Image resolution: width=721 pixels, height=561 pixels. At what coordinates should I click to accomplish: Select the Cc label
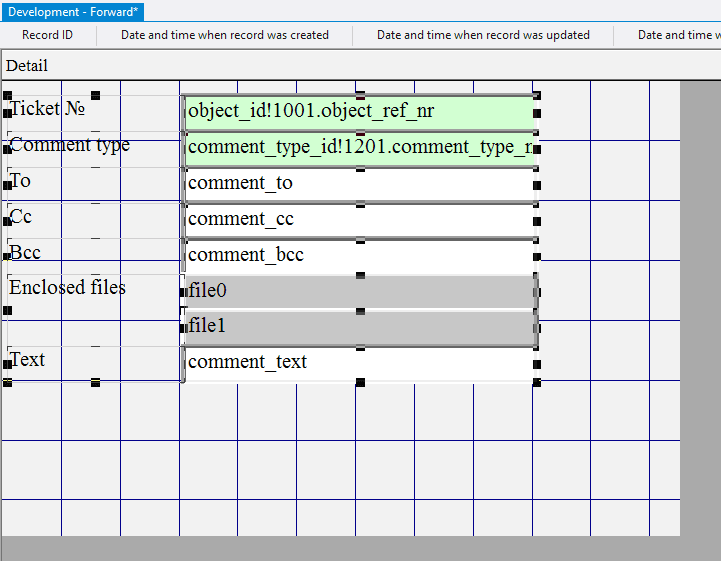coord(21,217)
